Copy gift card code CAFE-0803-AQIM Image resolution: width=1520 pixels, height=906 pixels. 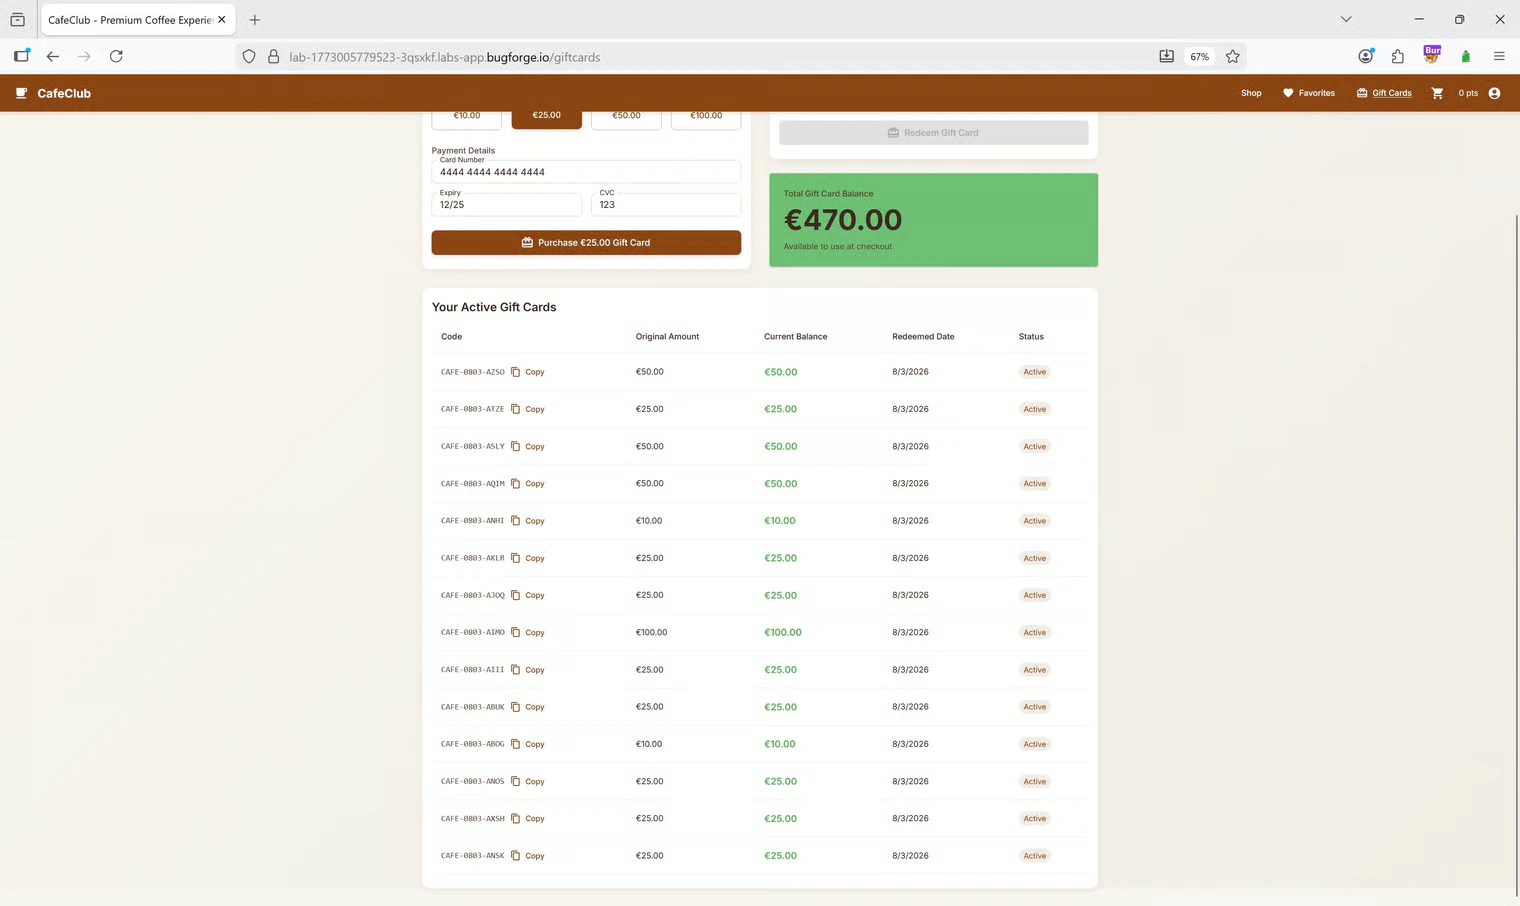coord(528,483)
